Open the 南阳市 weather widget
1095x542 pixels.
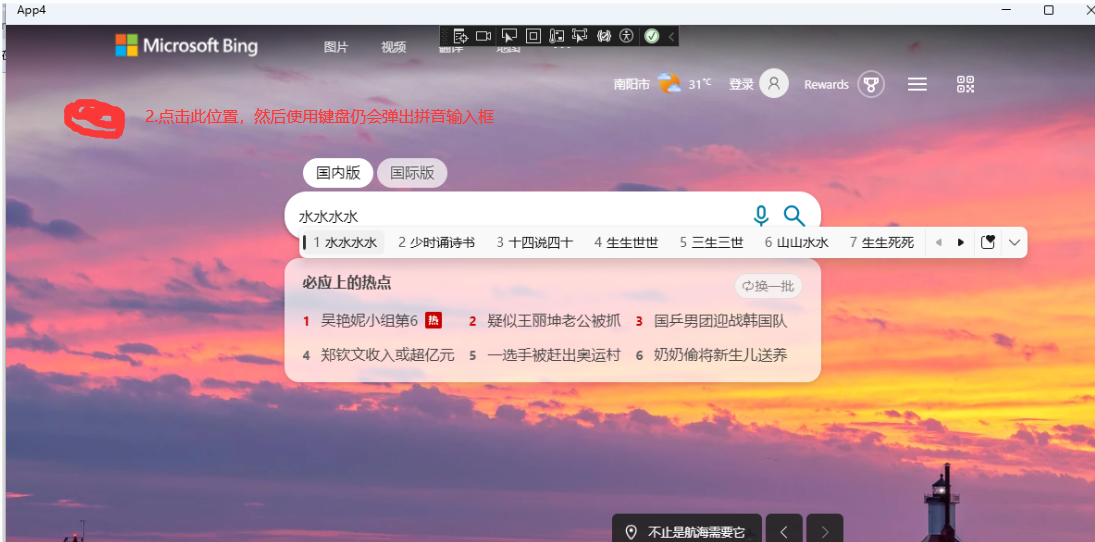(x=662, y=85)
